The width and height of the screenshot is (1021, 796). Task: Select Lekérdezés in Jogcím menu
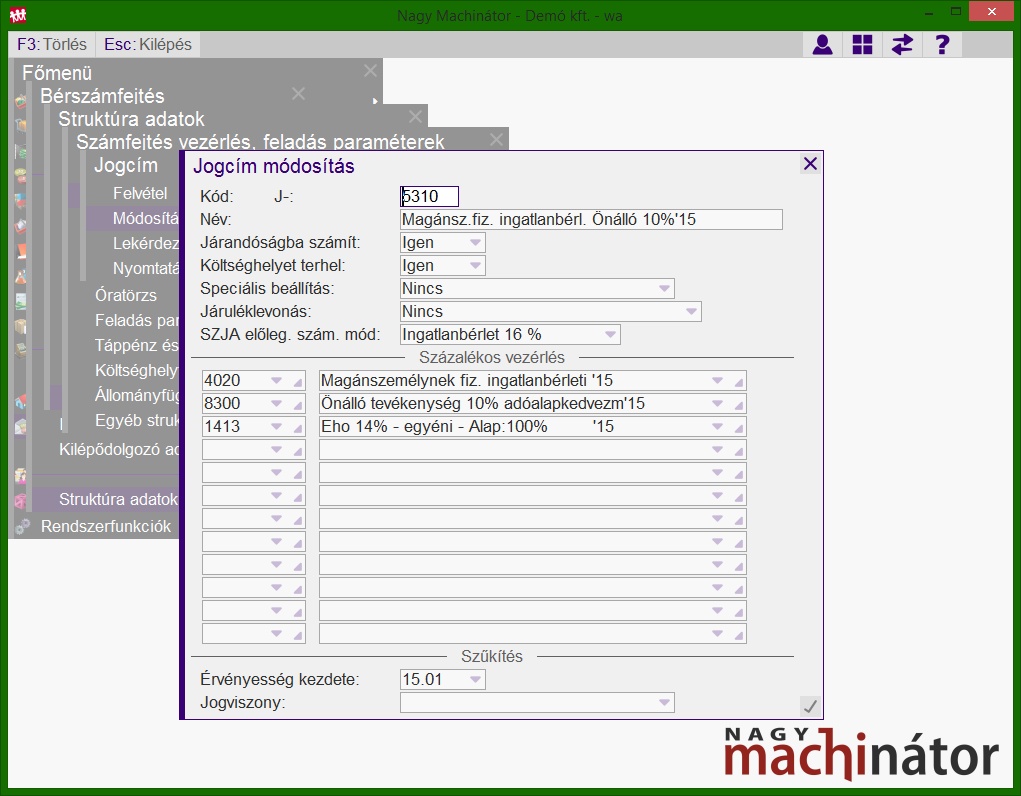click(x=145, y=244)
